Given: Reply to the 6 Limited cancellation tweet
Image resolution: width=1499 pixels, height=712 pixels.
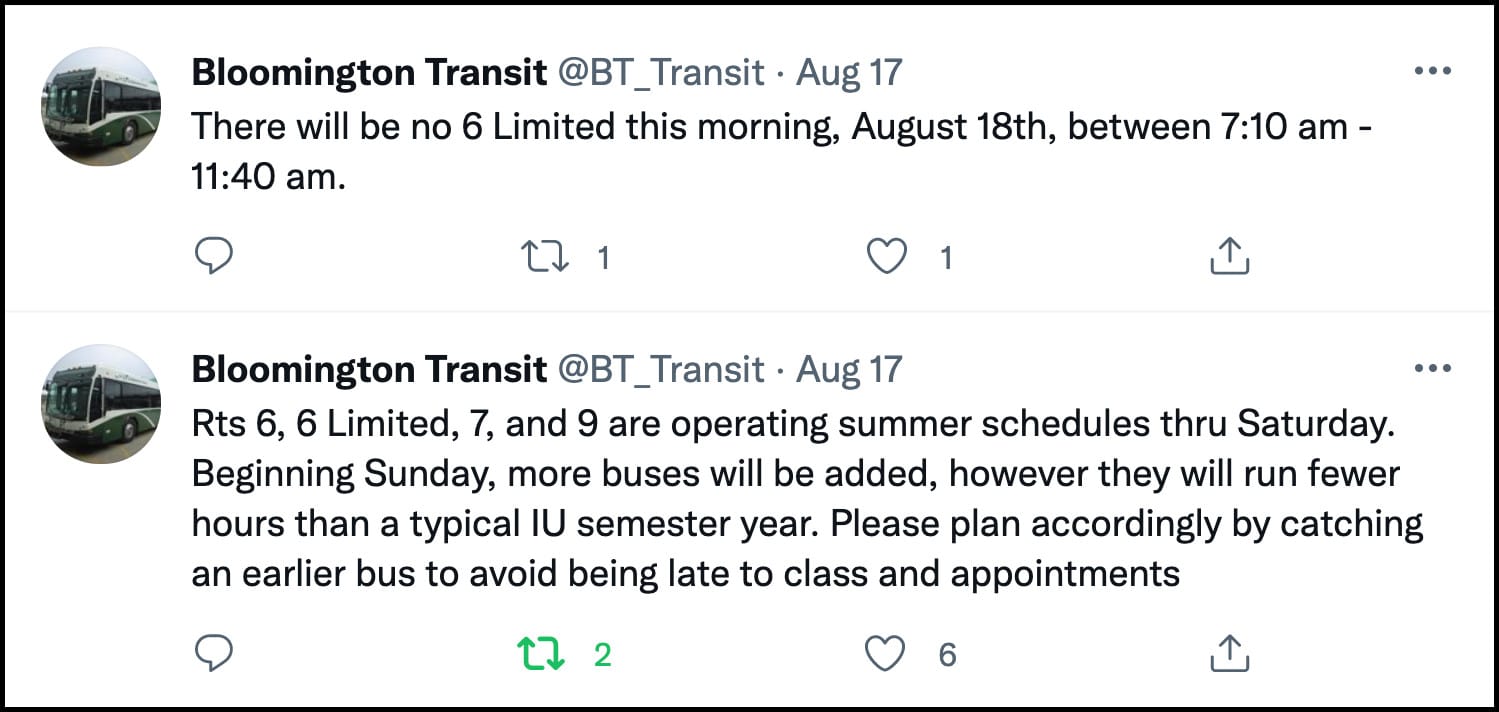Looking at the screenshot, I should 212,257.
